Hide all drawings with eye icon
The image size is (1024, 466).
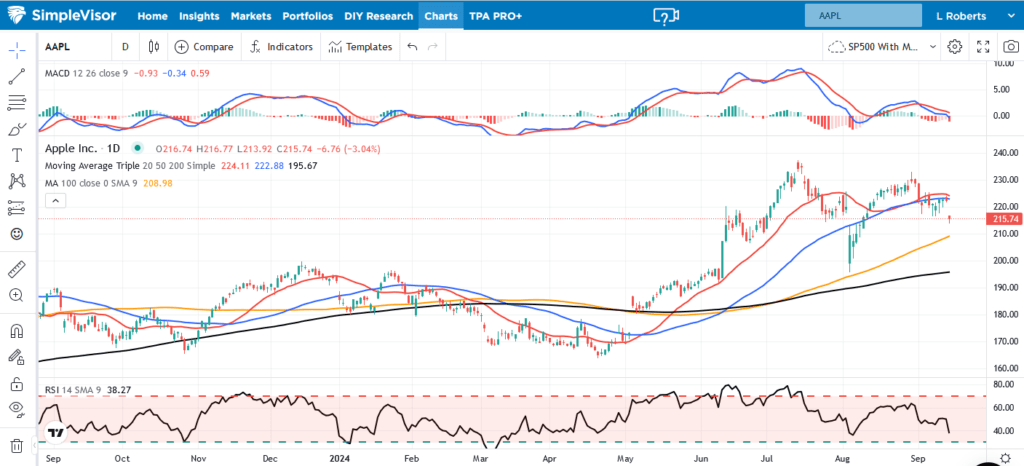tap(17, 409)
